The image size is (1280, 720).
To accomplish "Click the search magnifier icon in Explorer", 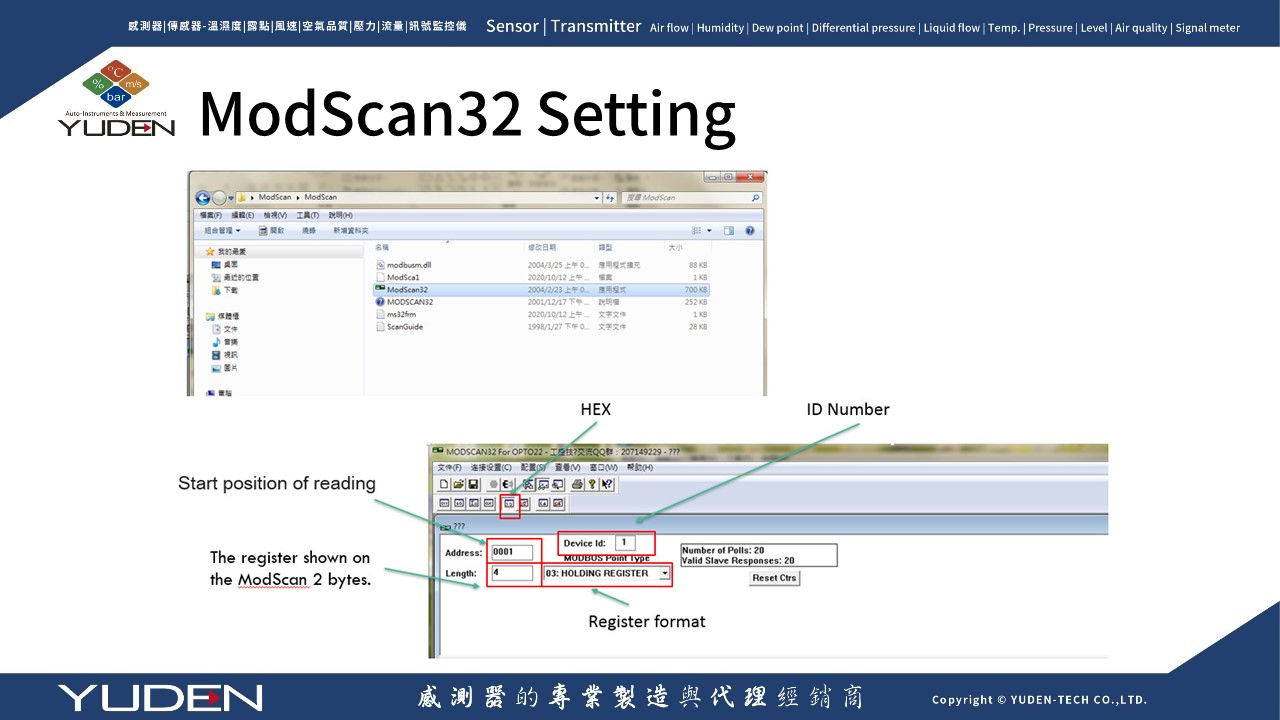I will (x=755, y=198).
